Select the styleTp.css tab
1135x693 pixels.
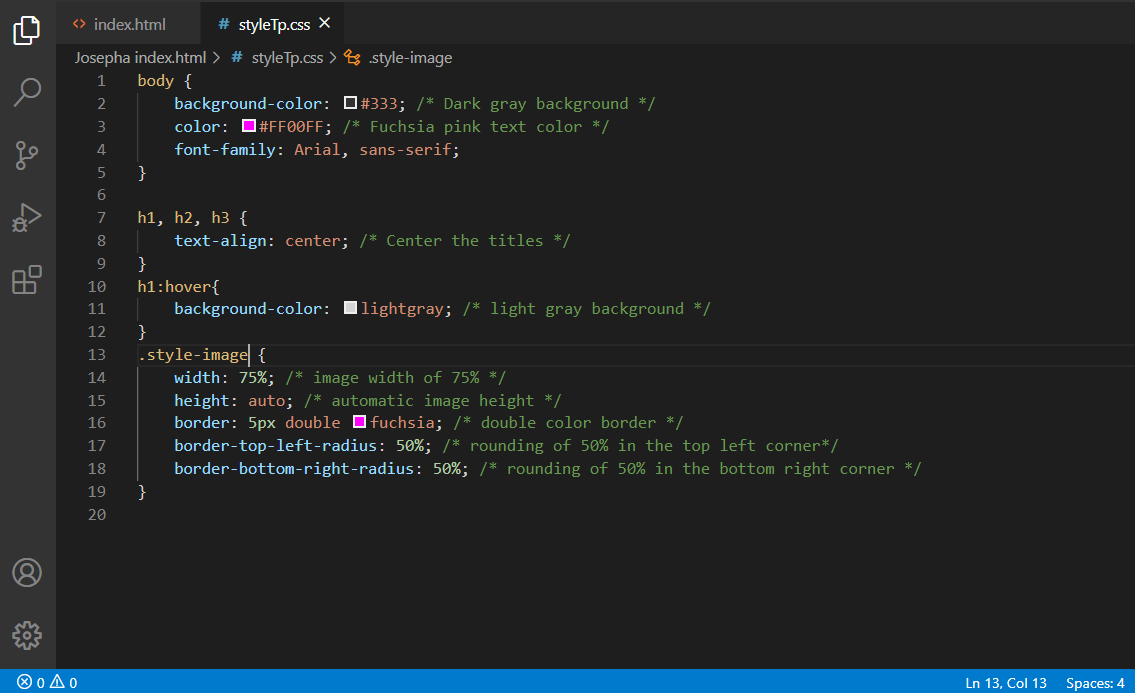pyautogui.click(x=273, y=24)
